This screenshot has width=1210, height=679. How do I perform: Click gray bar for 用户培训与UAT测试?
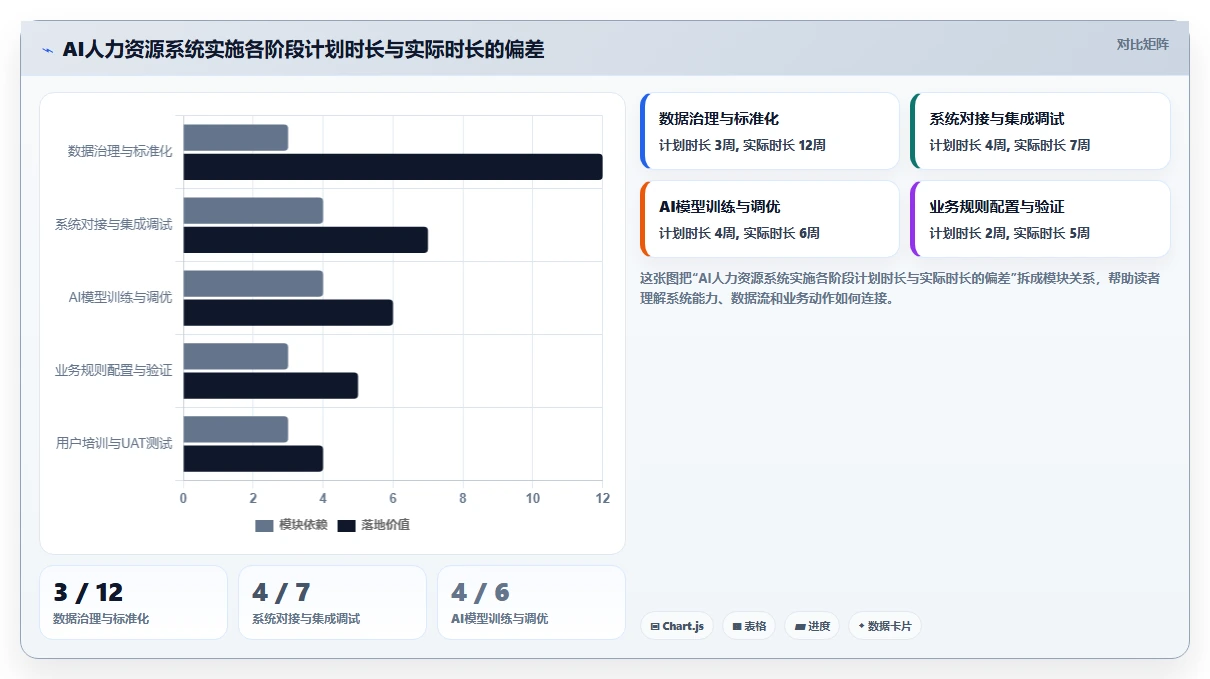pyautogui.click(x=236, y=430)
